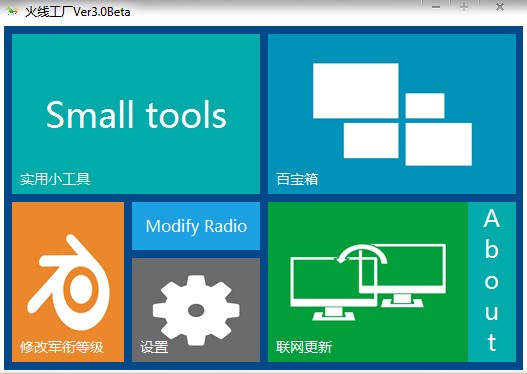Click the 设置 label text

154,347
